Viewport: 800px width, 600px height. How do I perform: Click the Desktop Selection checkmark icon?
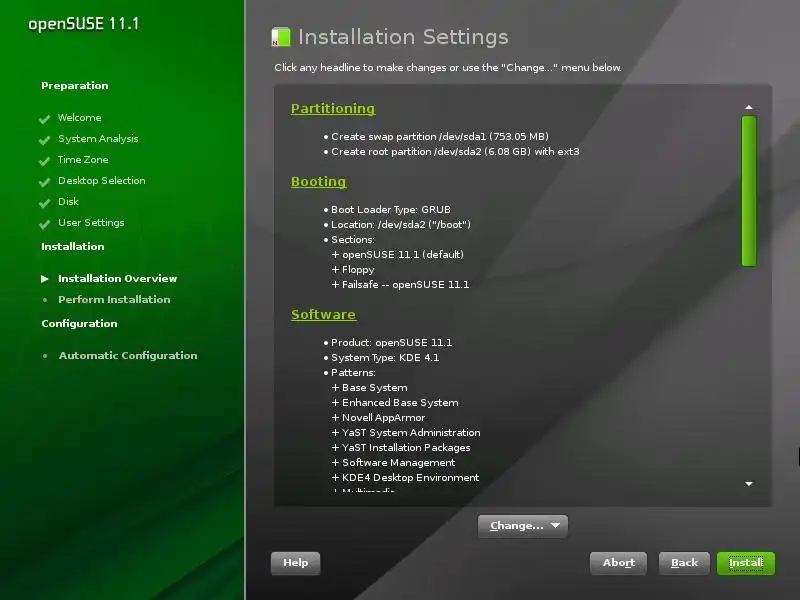(44, 182)
